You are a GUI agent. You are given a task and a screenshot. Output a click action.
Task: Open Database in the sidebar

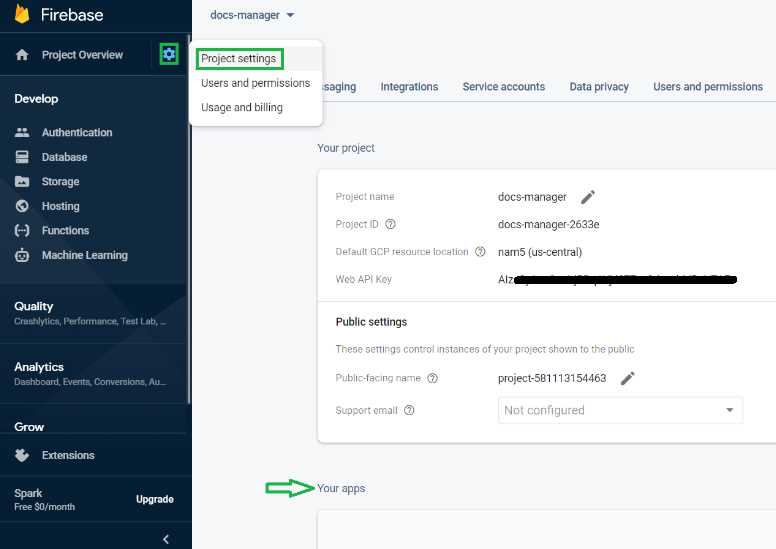(64, 157)
